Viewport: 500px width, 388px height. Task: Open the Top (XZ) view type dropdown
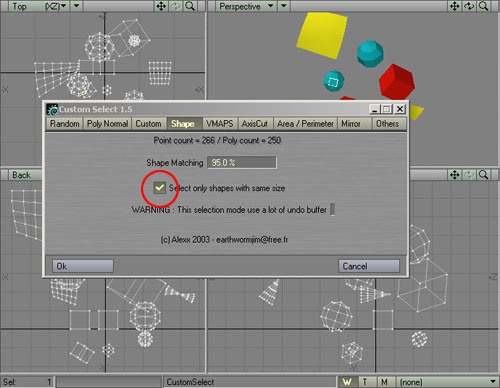[39, 6]
